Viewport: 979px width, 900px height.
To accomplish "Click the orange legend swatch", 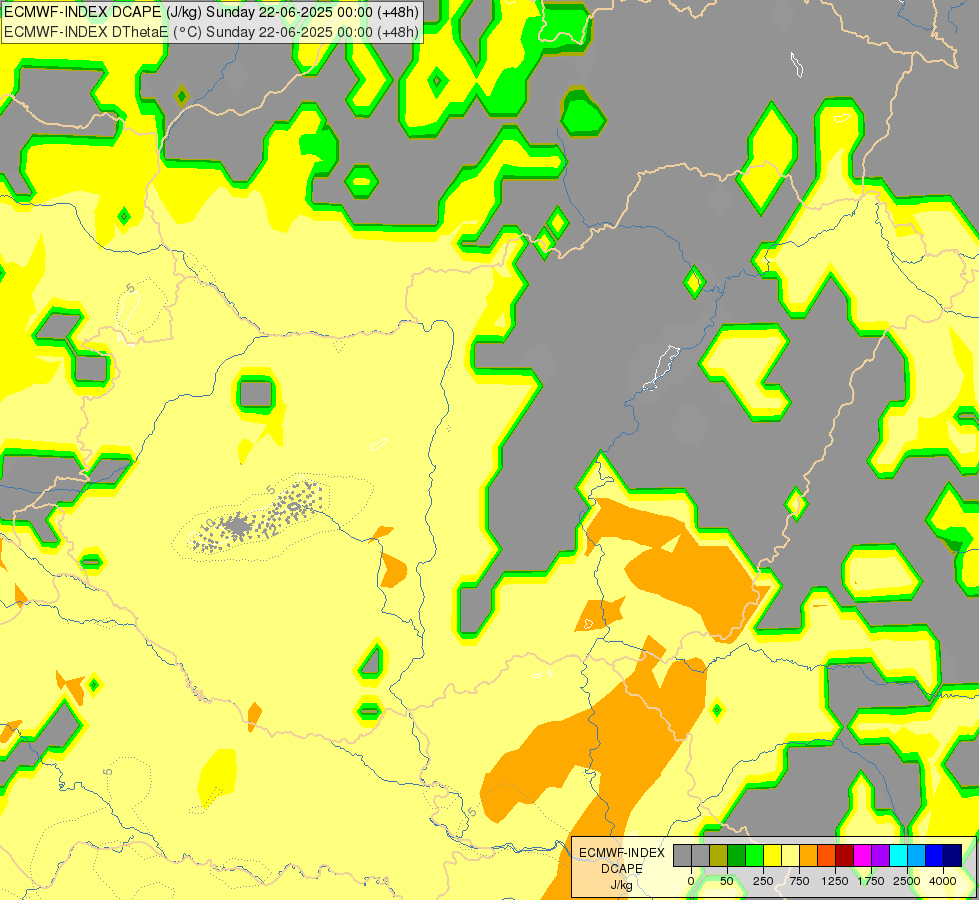I will click(x=808, y=855).
